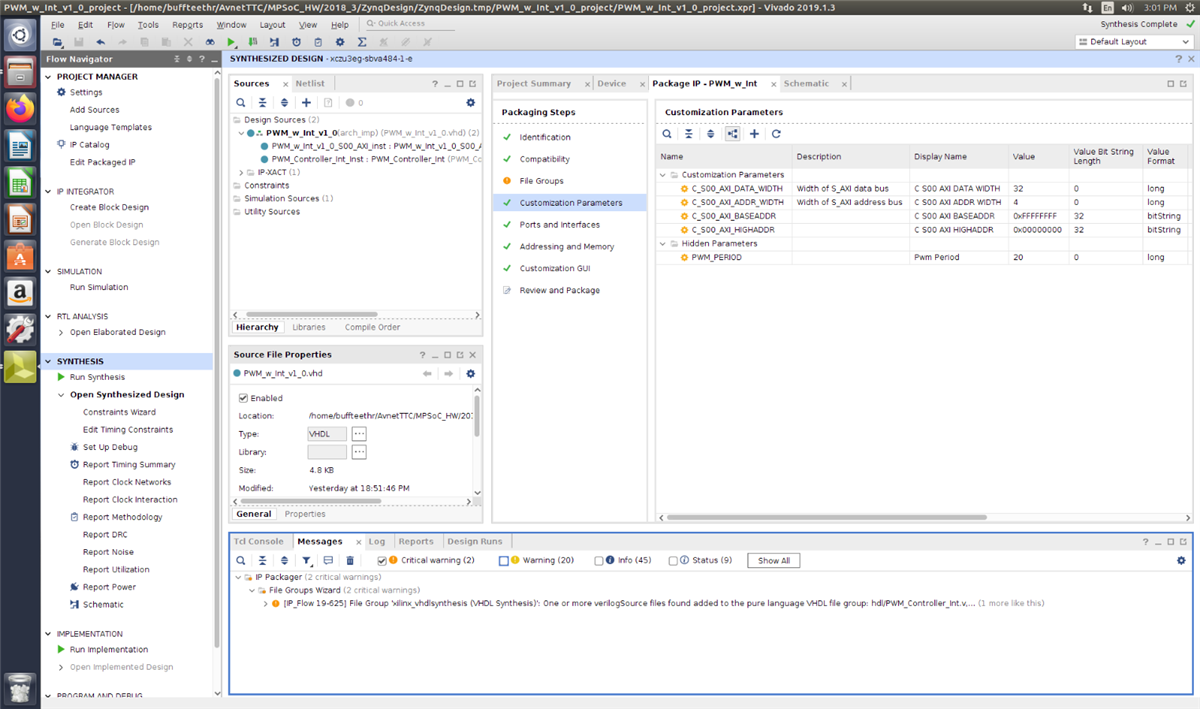Click search icon in Sources panel
The width and height of the screenshot is (1200, 709).
tap(240, 102)
